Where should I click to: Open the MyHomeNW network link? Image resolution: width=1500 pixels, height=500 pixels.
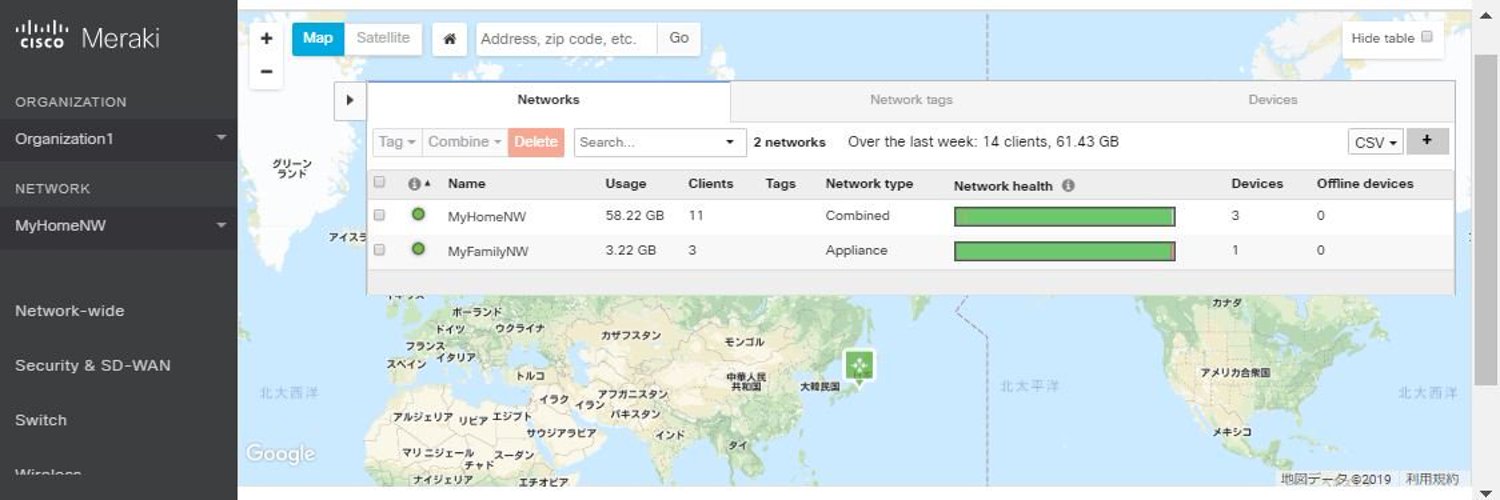point(487,216)
